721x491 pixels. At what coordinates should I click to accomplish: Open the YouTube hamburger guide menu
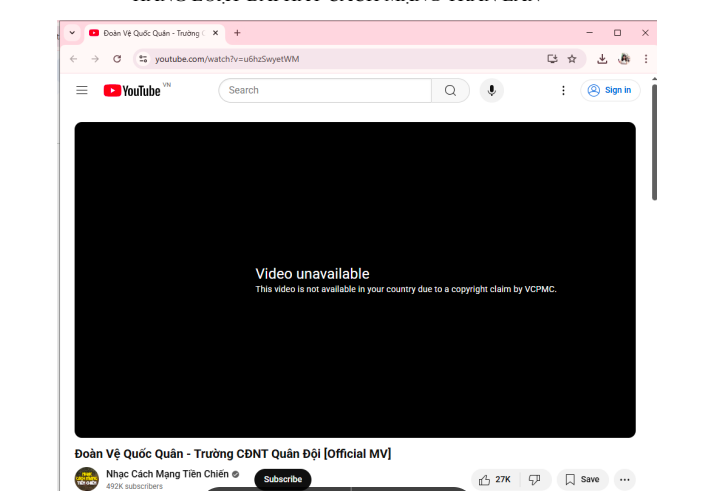pos(82,90)
